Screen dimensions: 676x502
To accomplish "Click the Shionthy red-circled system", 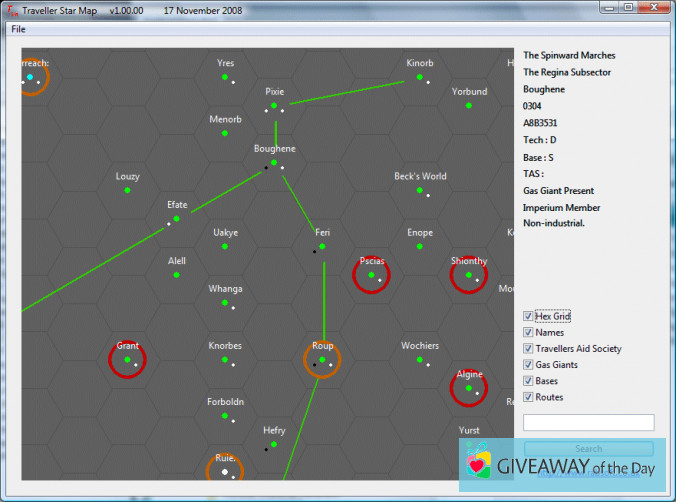I will (469, 274).
